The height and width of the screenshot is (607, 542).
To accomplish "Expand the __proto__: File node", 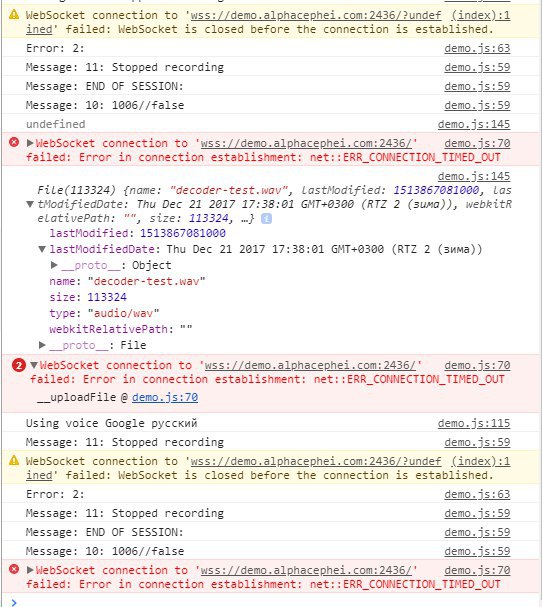I will coord(43,345).
